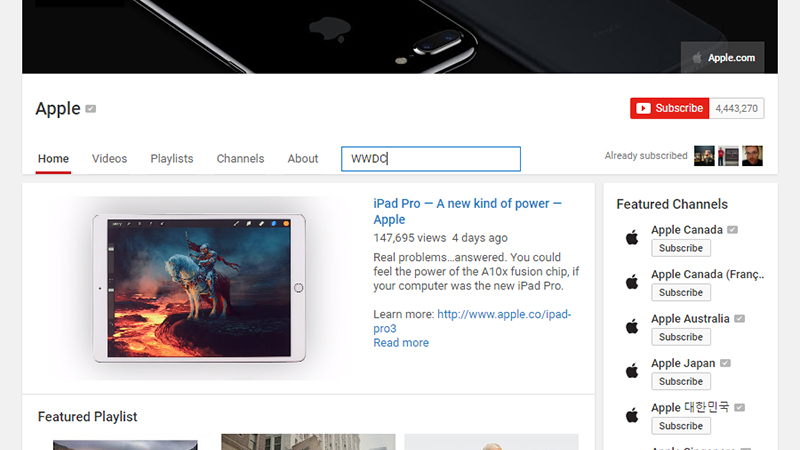800x450 pixels.
Task: Click the Apple.com banner link
Action: pos(722,58)
